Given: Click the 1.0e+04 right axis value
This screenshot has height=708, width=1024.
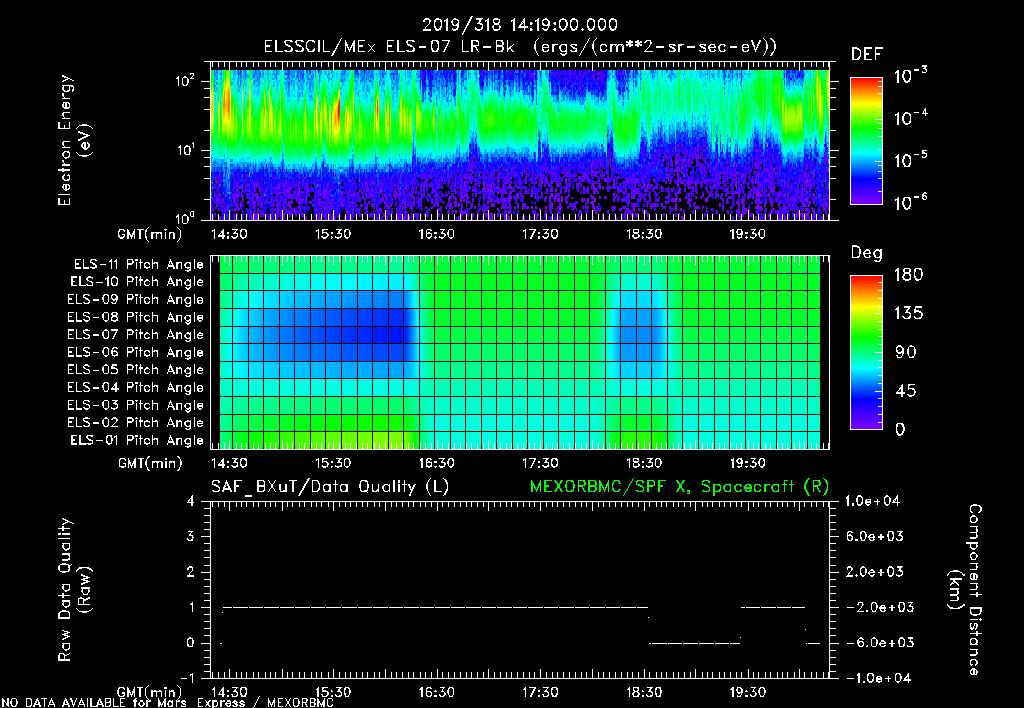Looking at the screenshot, I should coord(873,501).
